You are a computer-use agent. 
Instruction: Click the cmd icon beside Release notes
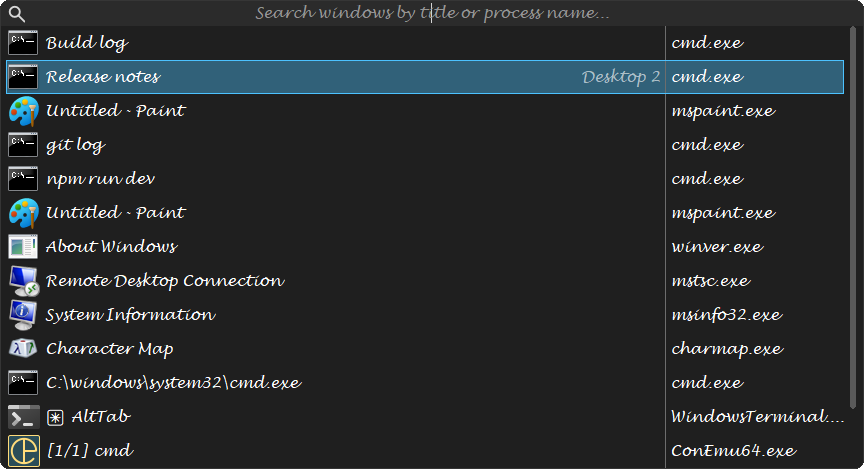(23, 77)
